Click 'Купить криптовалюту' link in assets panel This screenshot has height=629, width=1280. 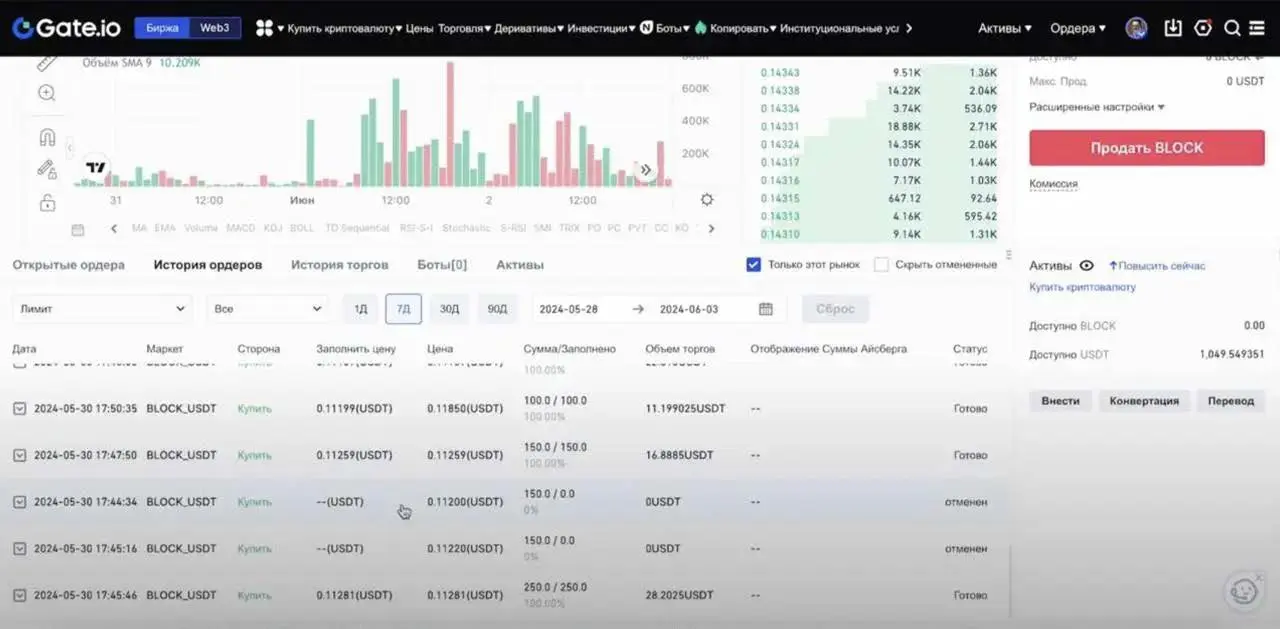1082,287
